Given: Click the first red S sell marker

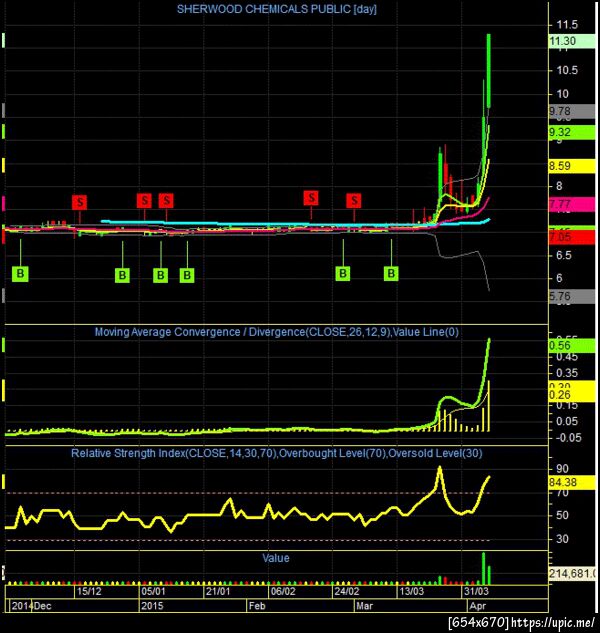Looking at the screenshot, I should 80,202.
